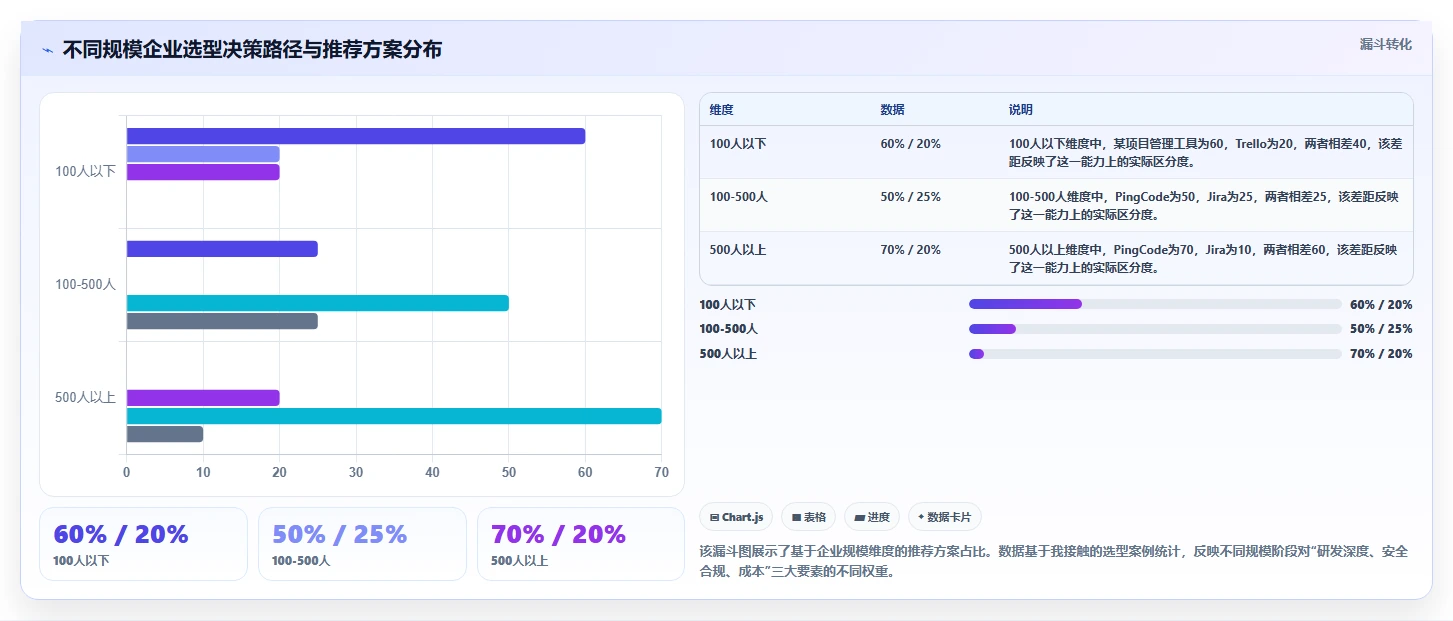Click the 70% / 20% stat card

point(581,544)
